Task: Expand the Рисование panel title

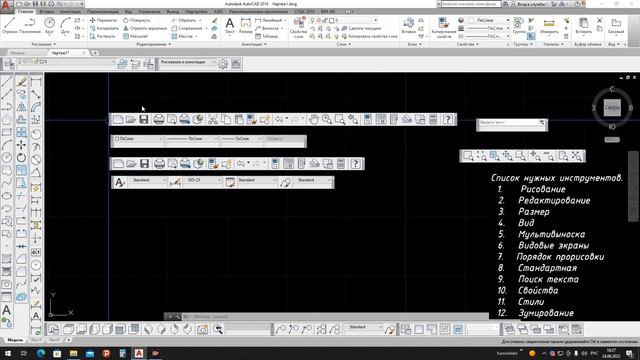Action: click(x=43, y=44)
